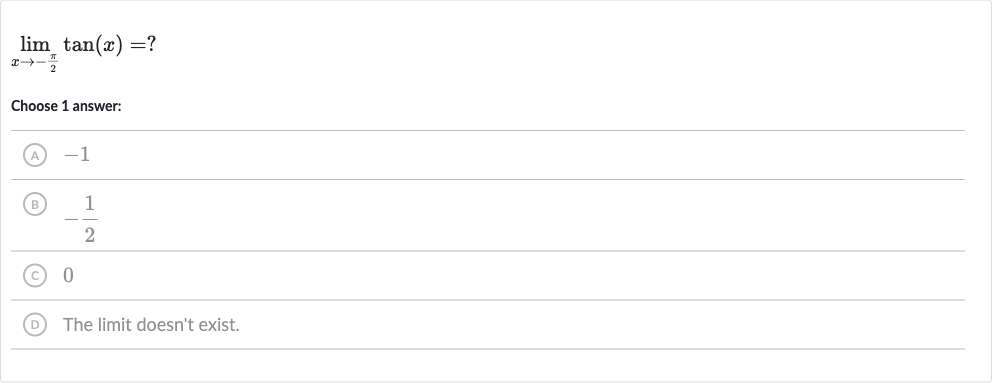The height and width of the screenshot is (383, 992).
Task: Click the "Choose 1 answer:" label
Action: point(66,106)
